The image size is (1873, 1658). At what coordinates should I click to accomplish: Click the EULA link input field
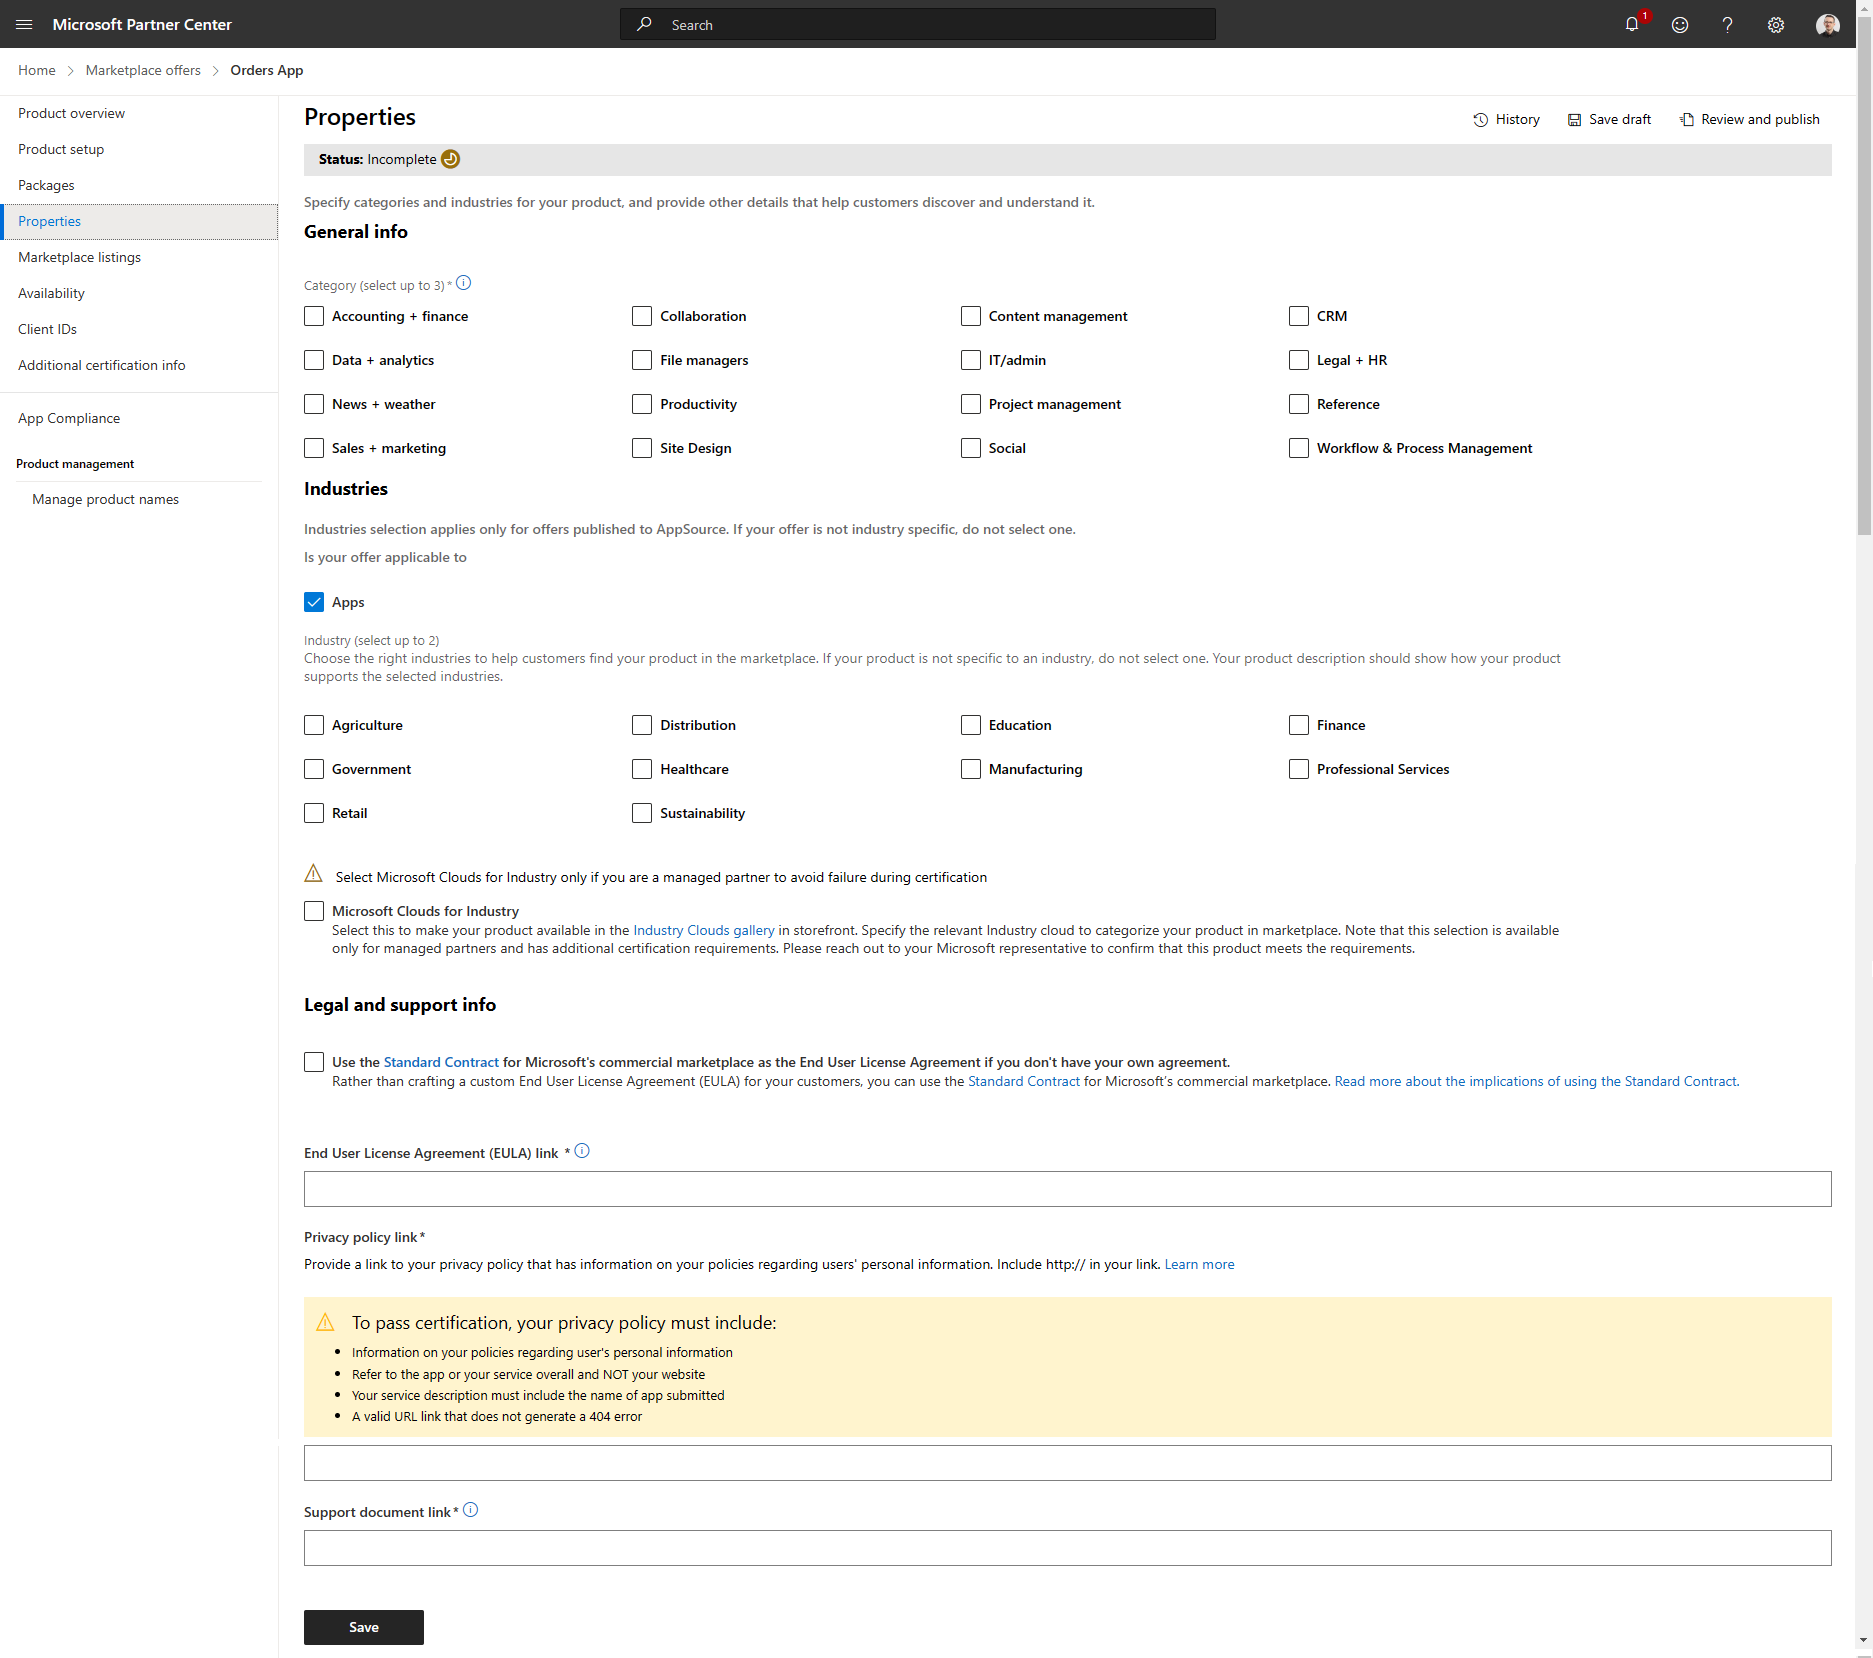click(x=1068, y=1189)
